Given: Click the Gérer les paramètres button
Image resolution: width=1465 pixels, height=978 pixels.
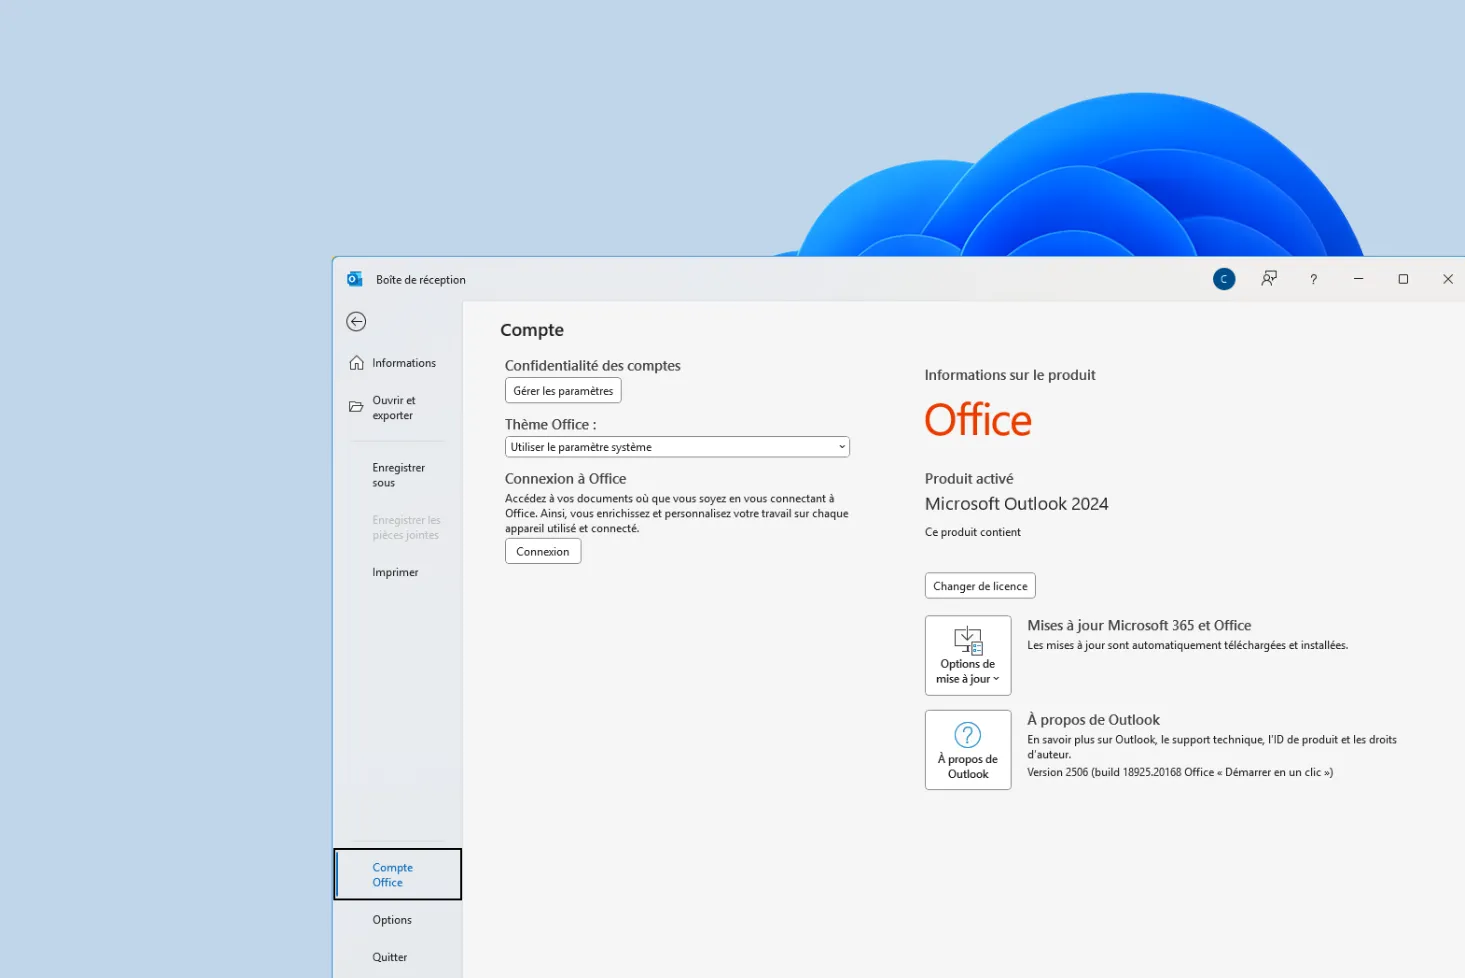Looking at the screenshot, I should 563,391.
